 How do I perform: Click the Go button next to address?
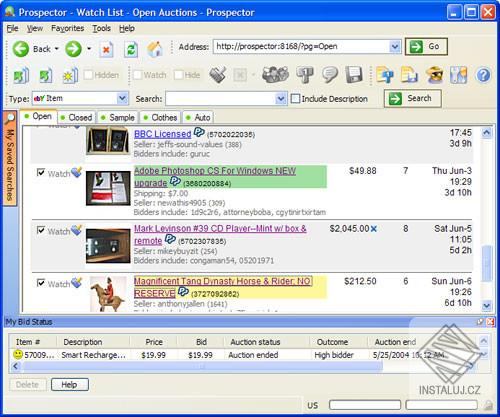pos(426,46)
